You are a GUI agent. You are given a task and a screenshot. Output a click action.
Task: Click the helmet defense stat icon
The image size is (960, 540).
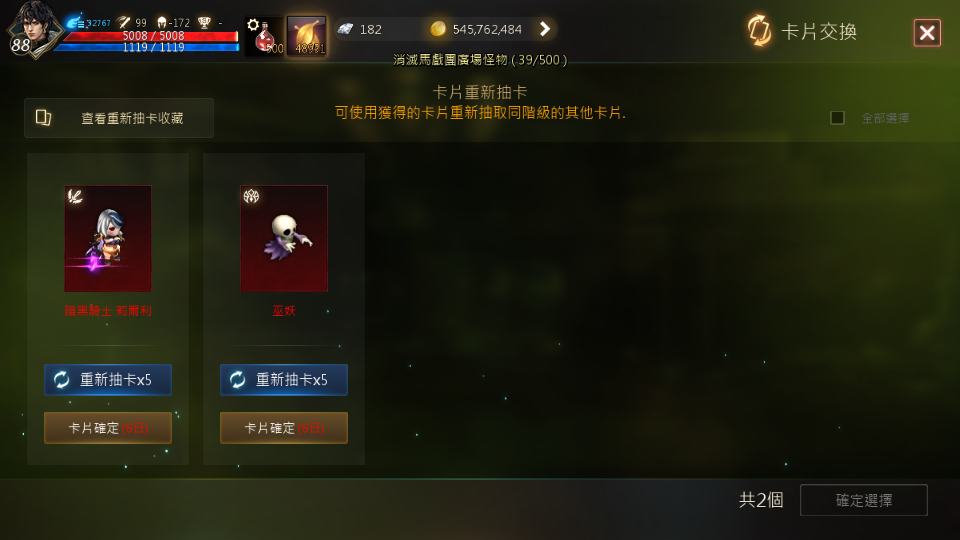(x=162, y=23)
